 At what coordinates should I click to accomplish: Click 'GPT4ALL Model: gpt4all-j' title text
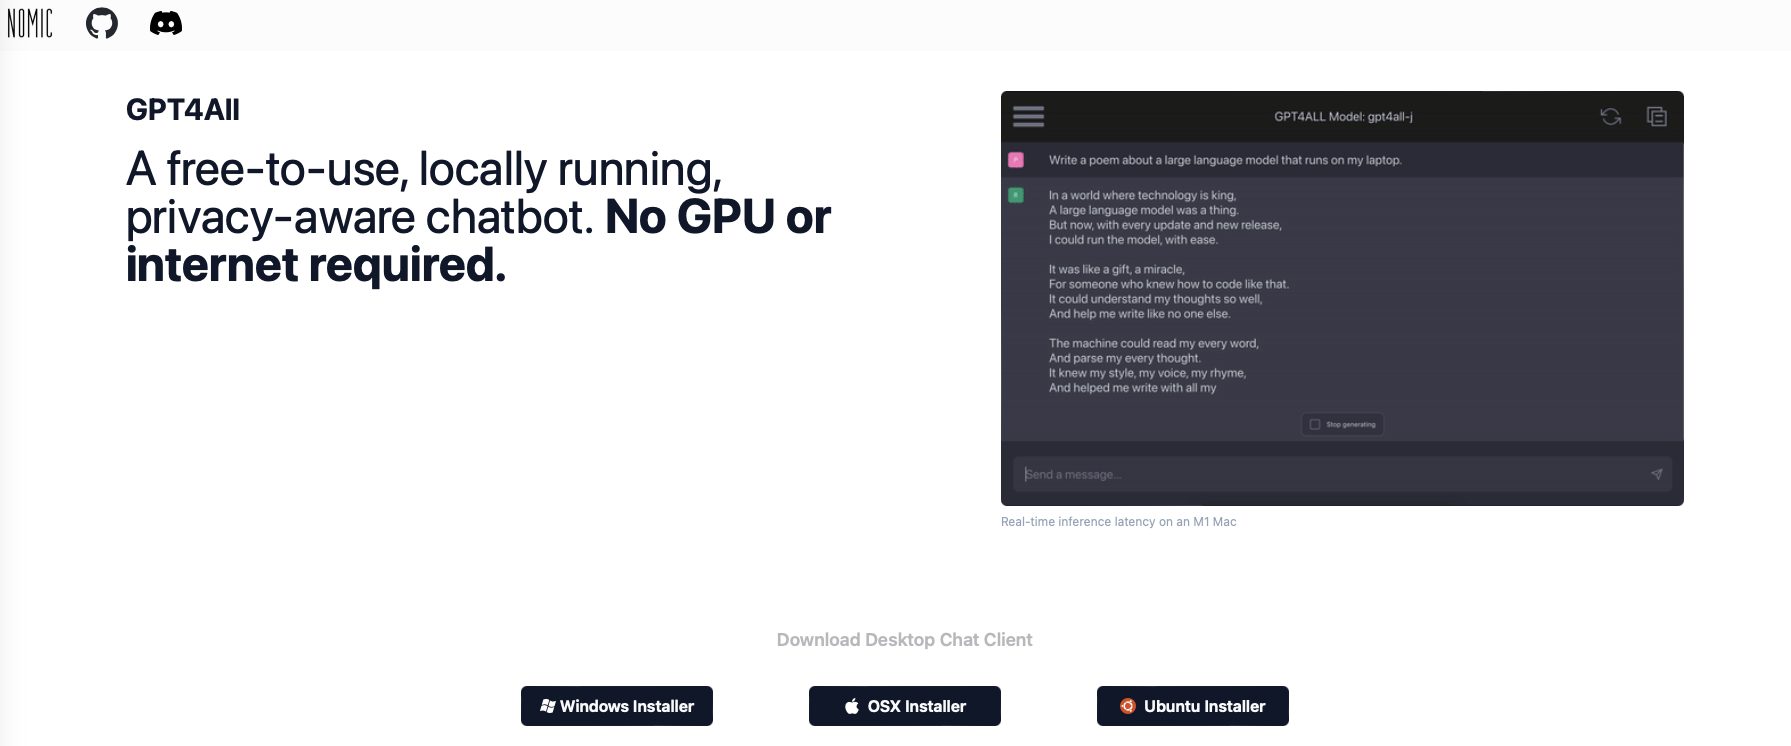[1343, 117]
